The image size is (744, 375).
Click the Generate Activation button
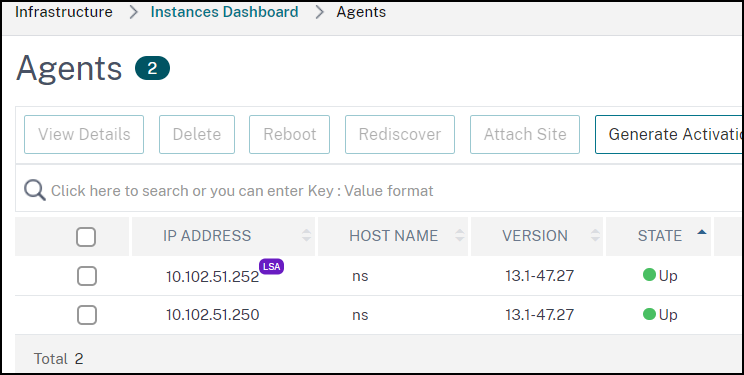pos(669,134)
